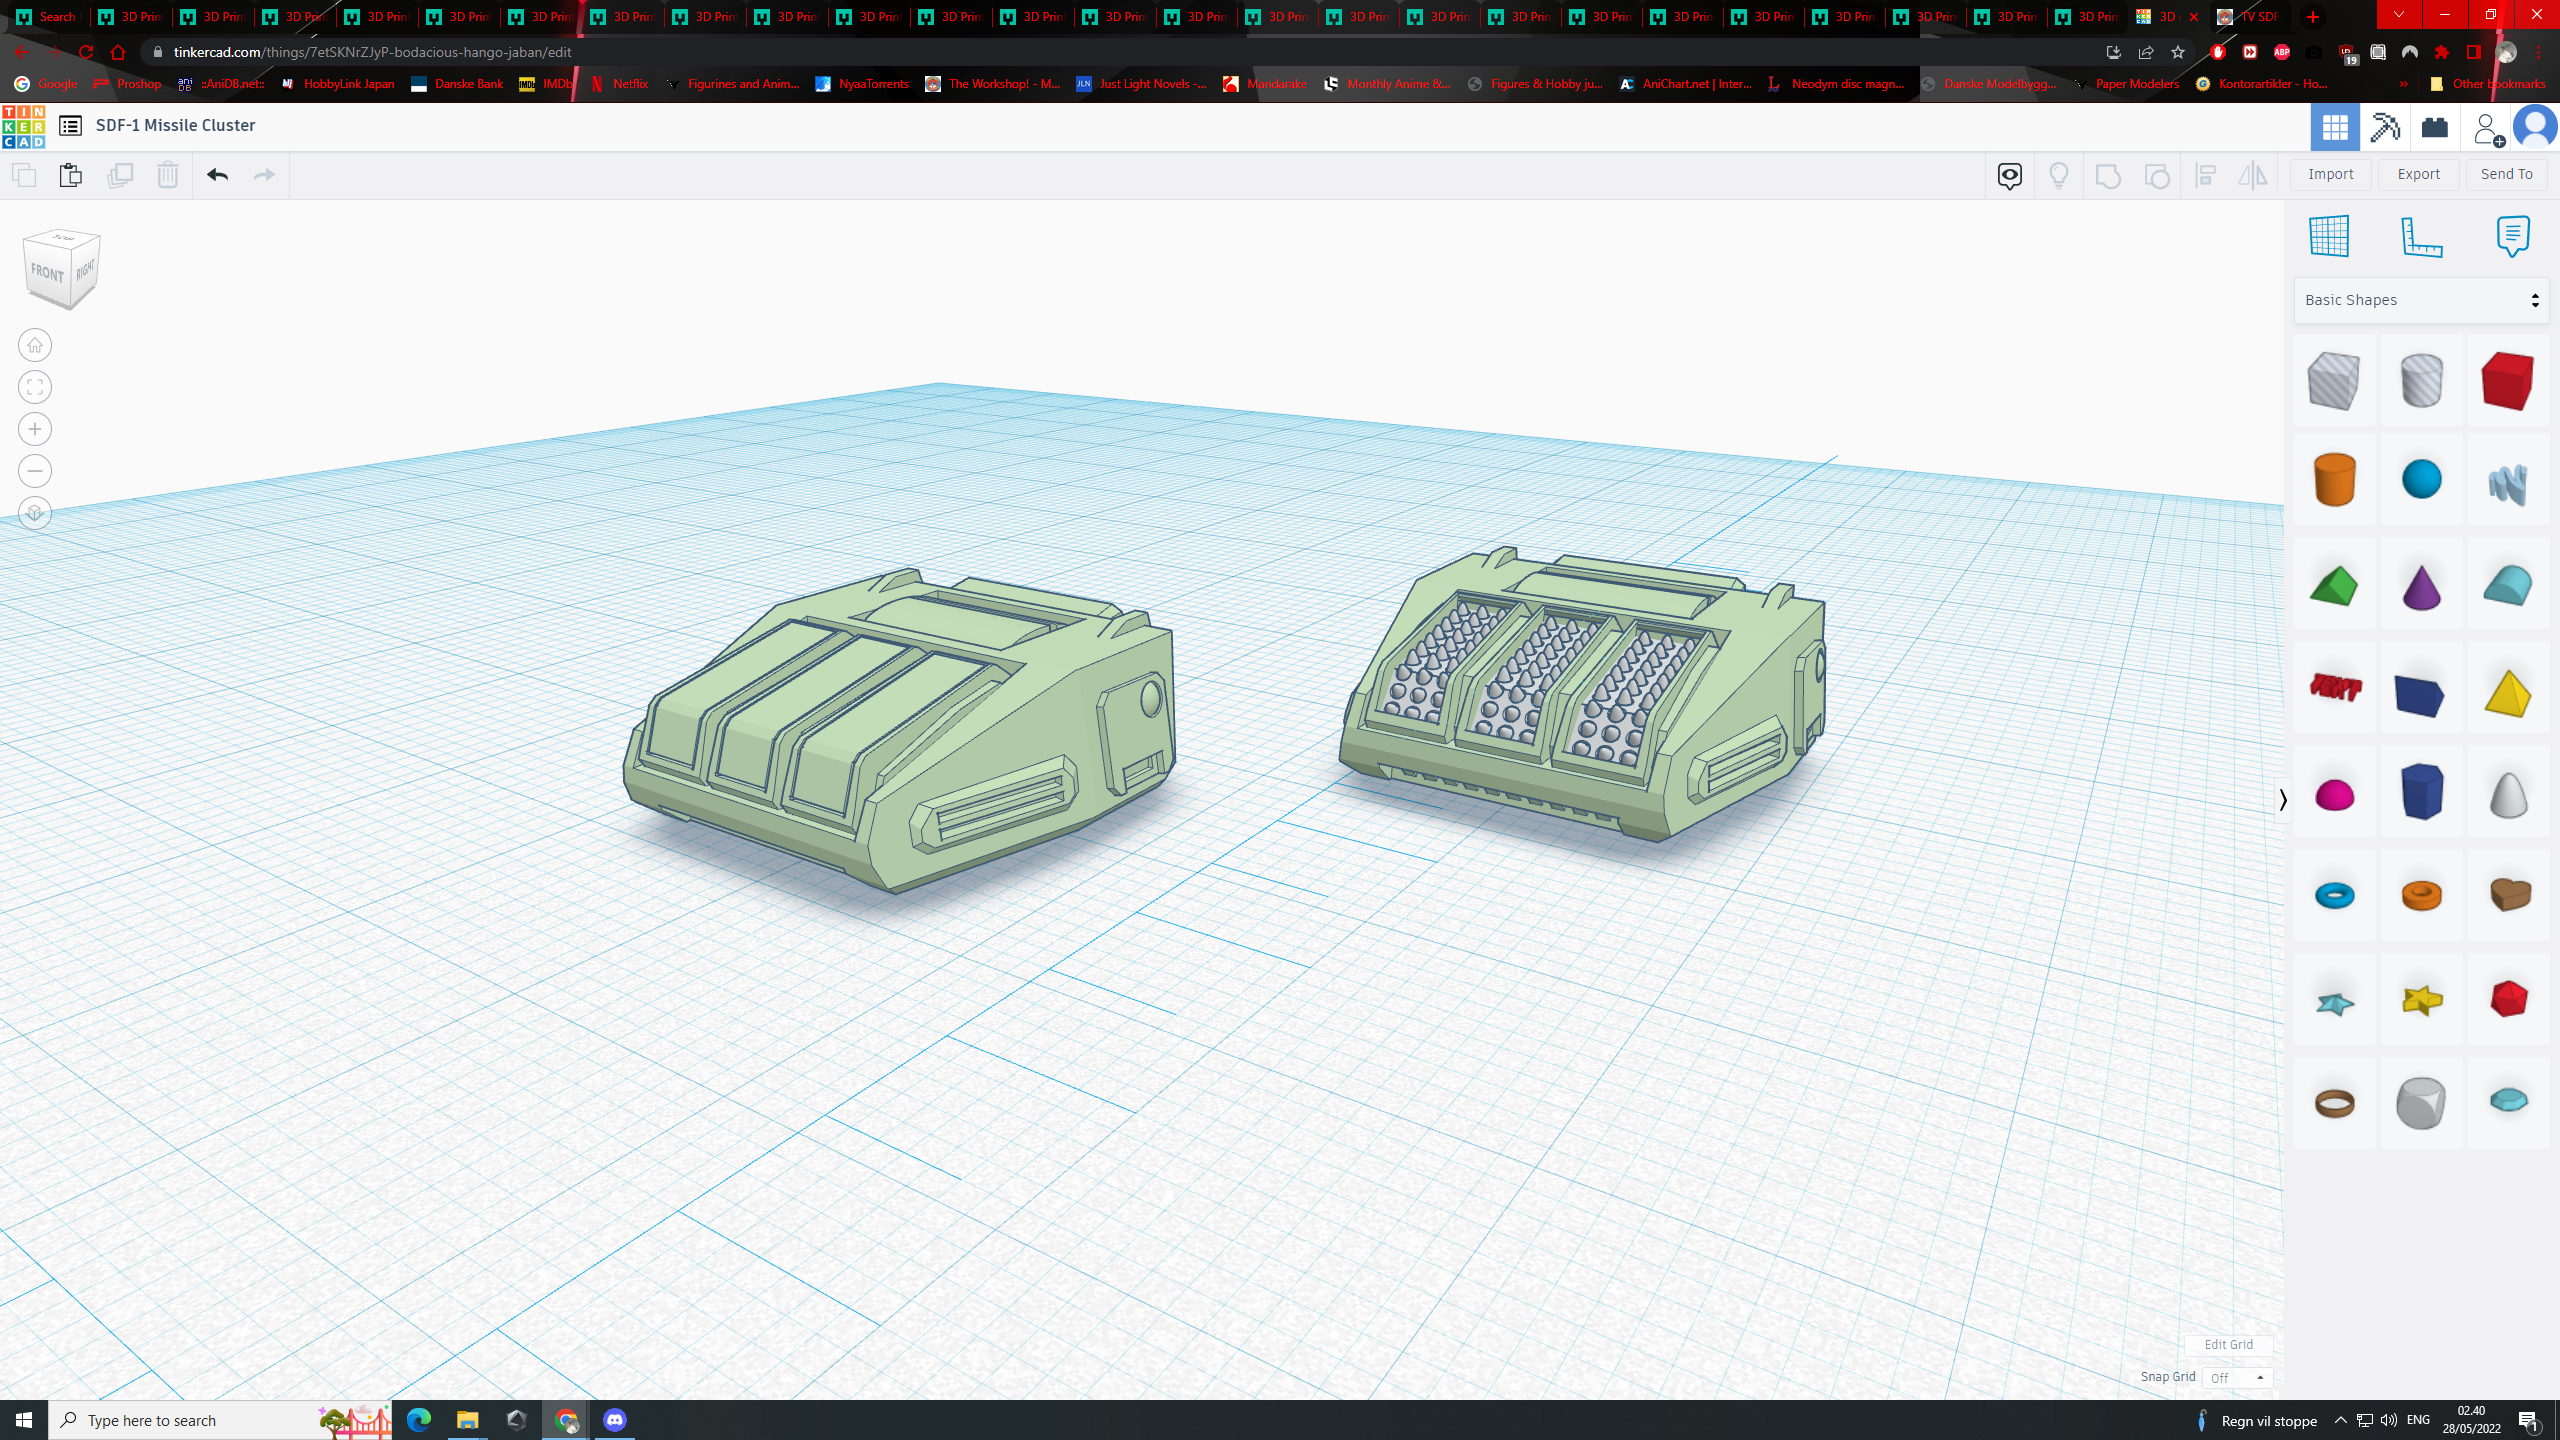Select the closed missile cluster model
This screenshot has width=2560, height=1440.
(x=900, y=730)
